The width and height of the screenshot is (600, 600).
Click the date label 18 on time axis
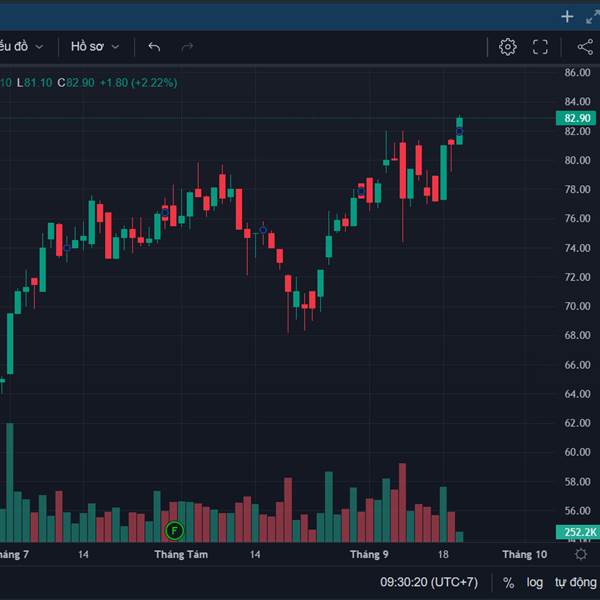[x=443, y=554]
